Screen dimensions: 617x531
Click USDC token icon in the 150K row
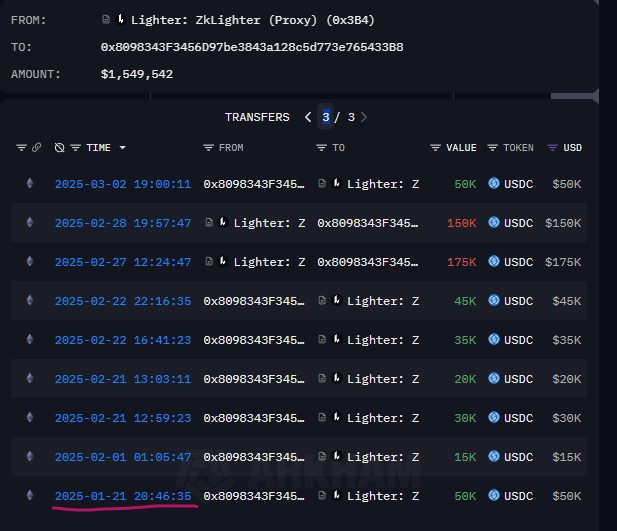[494, 222]
